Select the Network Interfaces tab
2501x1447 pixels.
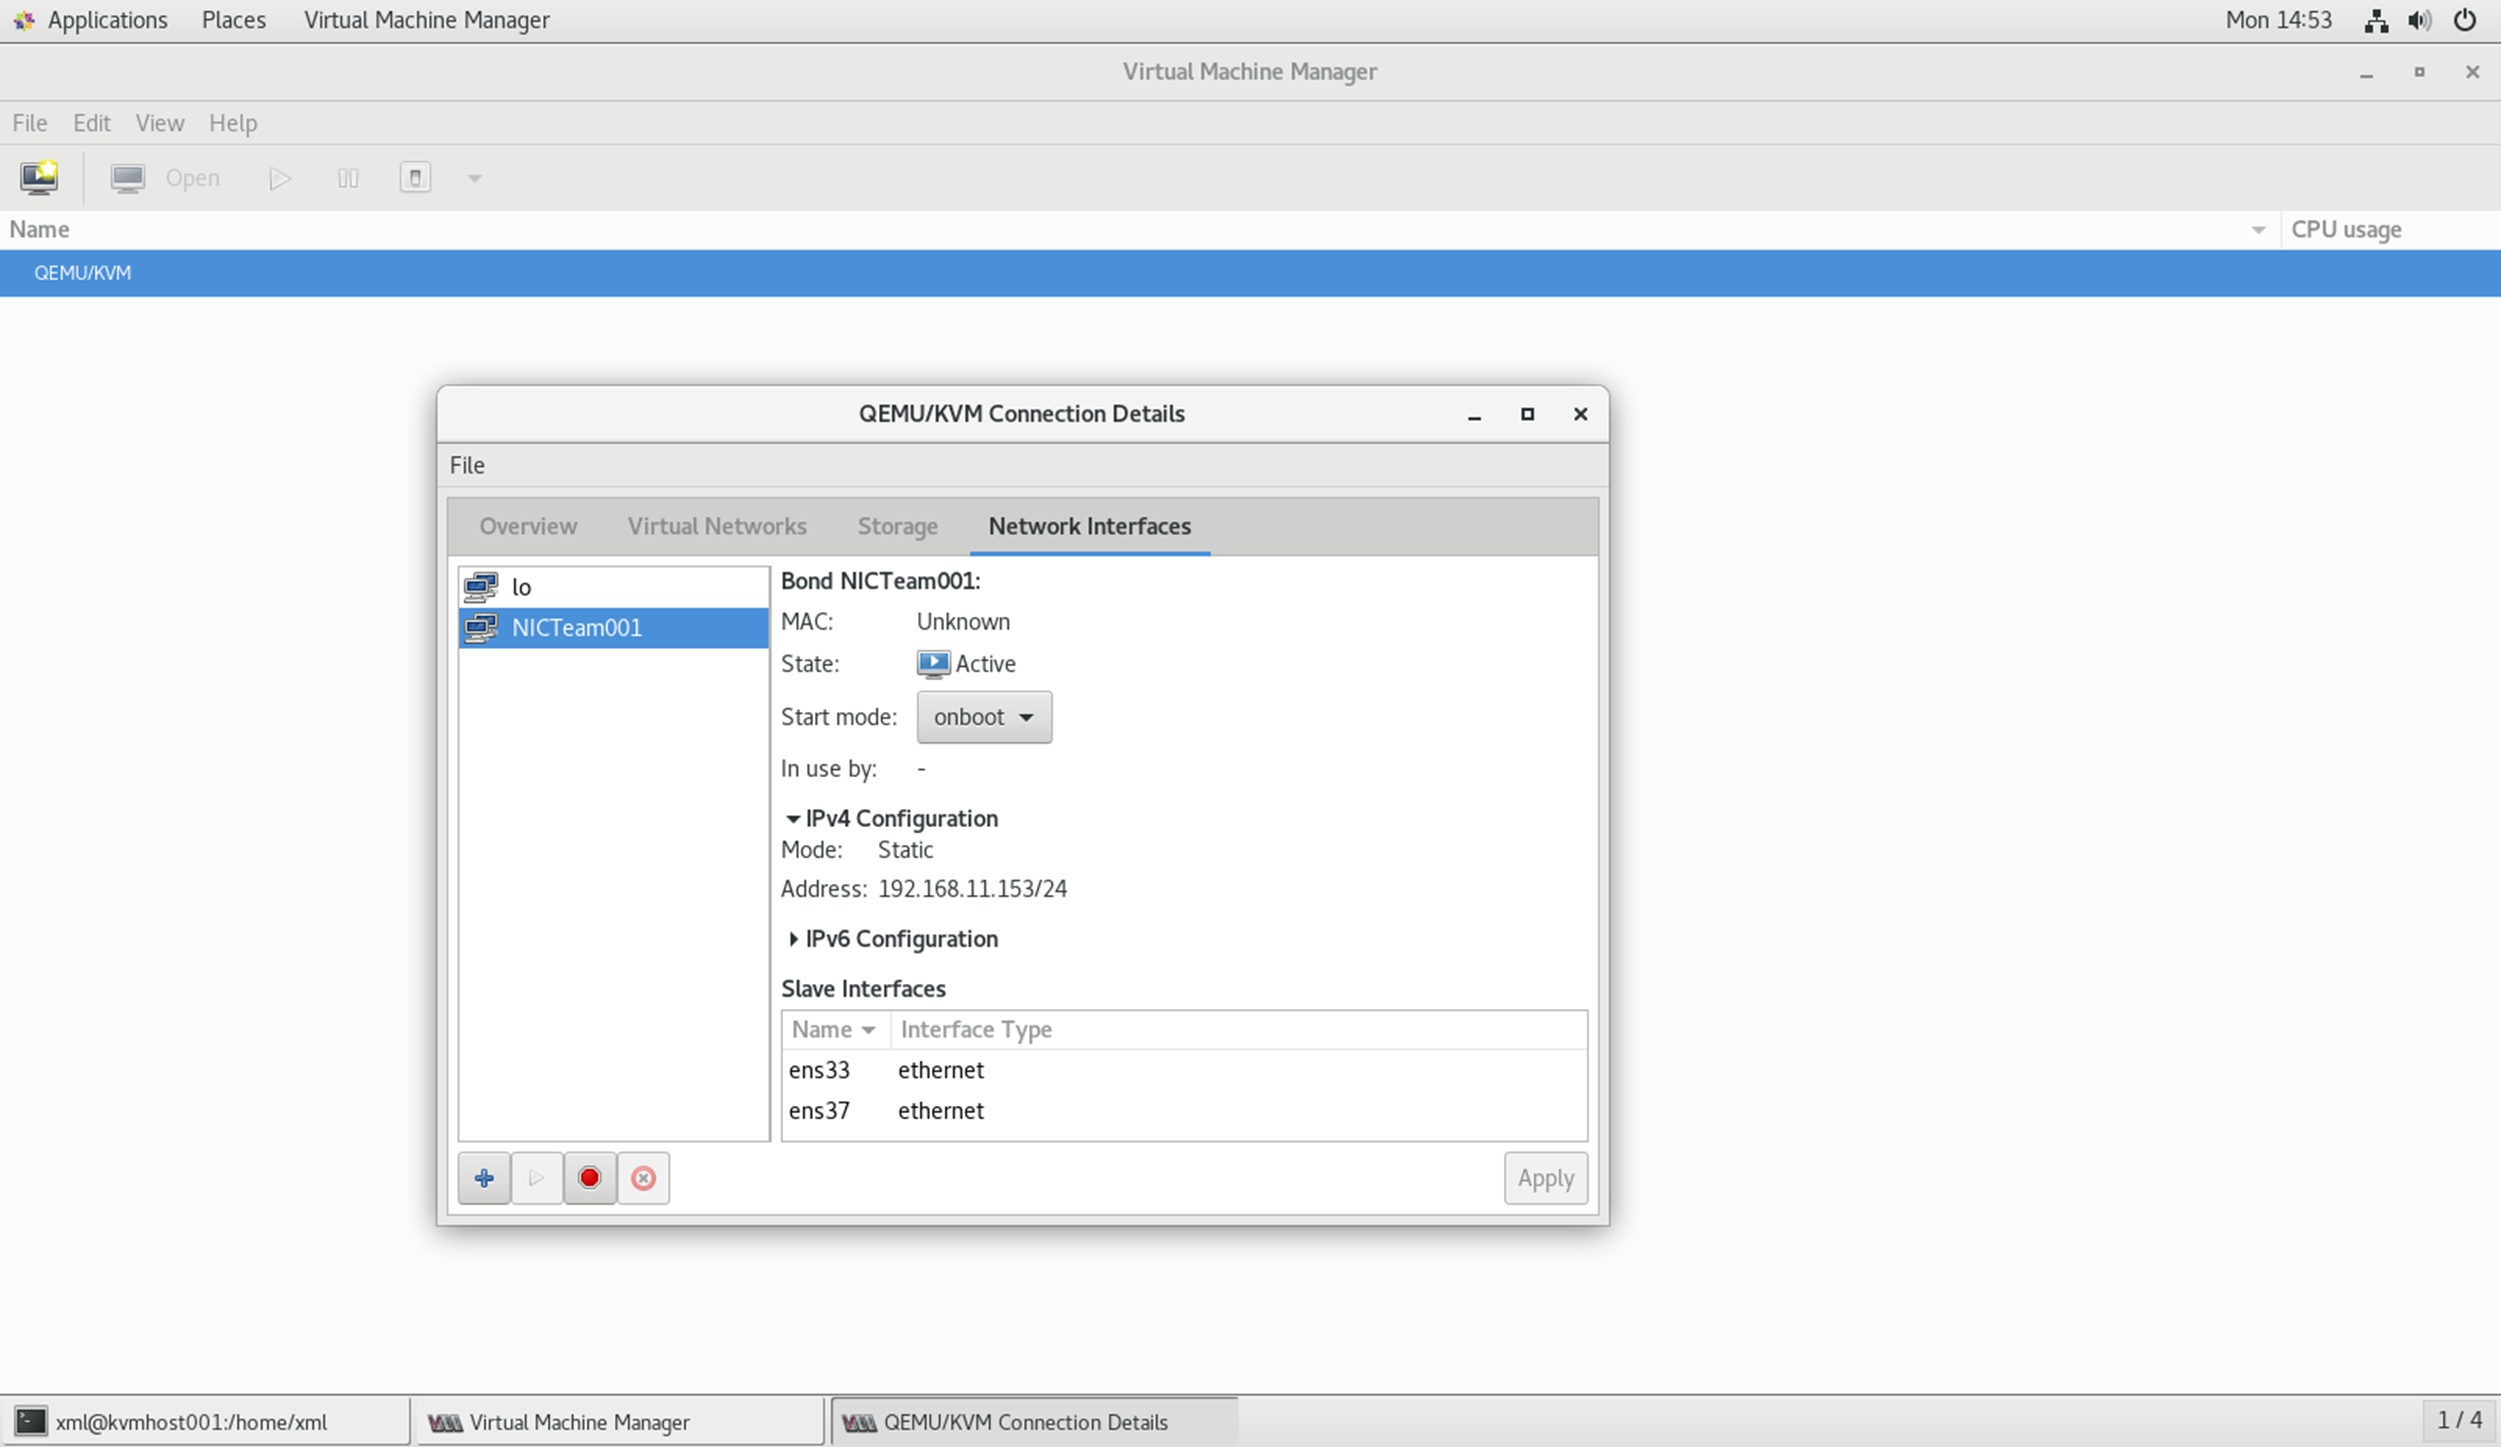point(1090,526)
